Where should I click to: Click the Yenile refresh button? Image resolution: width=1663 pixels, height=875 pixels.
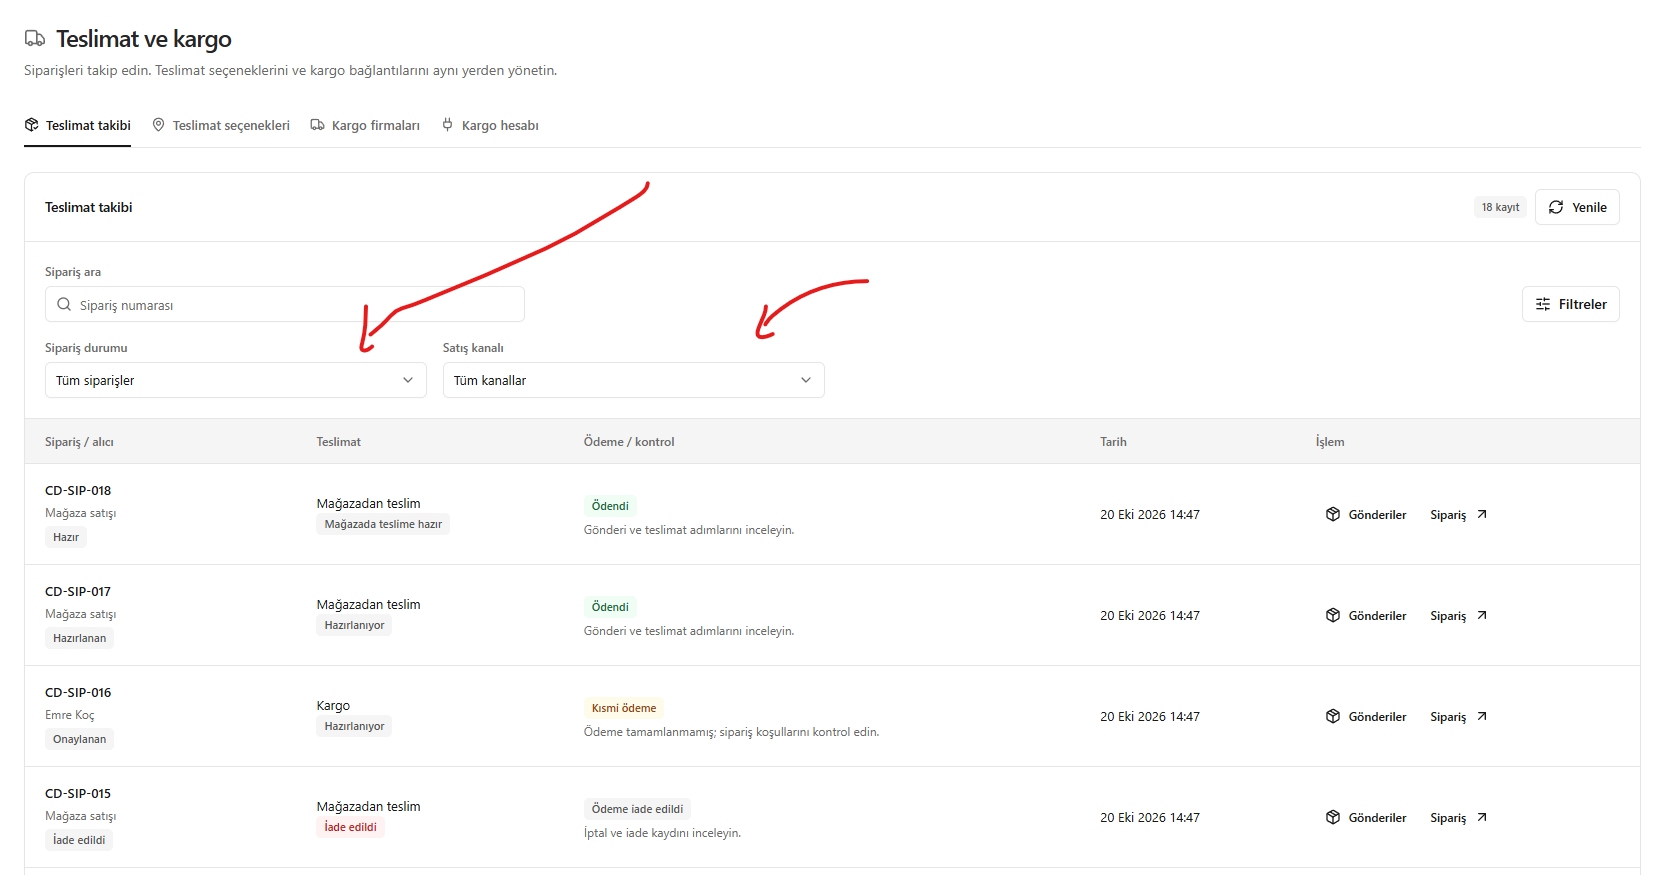pos(1577,207)
